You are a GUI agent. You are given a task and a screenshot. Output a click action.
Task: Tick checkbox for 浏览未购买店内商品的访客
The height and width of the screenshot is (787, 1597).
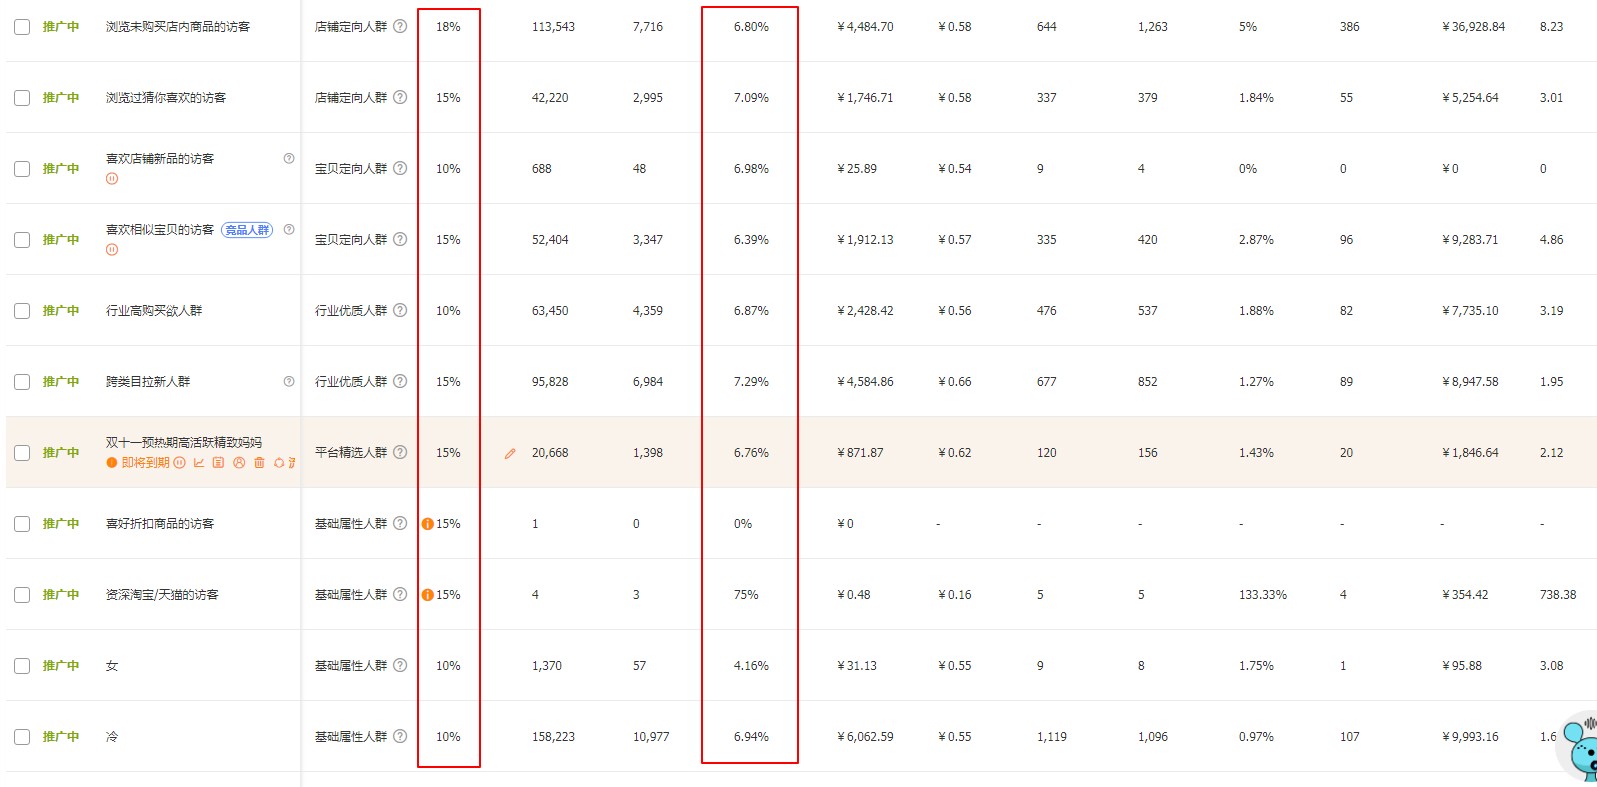click(x=22, y=27)
